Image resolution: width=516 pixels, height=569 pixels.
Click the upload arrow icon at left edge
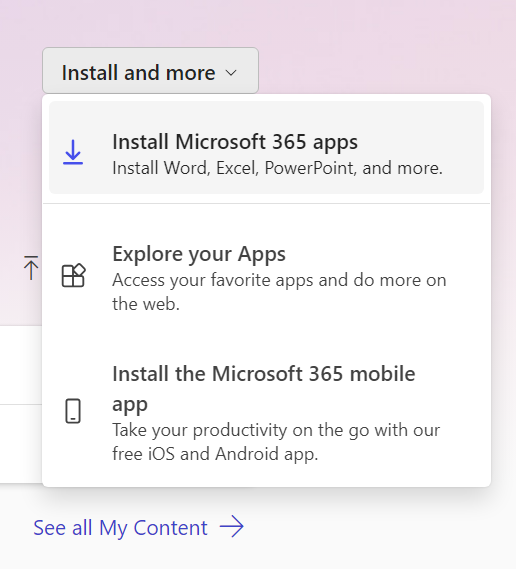[x=31, y=268]
